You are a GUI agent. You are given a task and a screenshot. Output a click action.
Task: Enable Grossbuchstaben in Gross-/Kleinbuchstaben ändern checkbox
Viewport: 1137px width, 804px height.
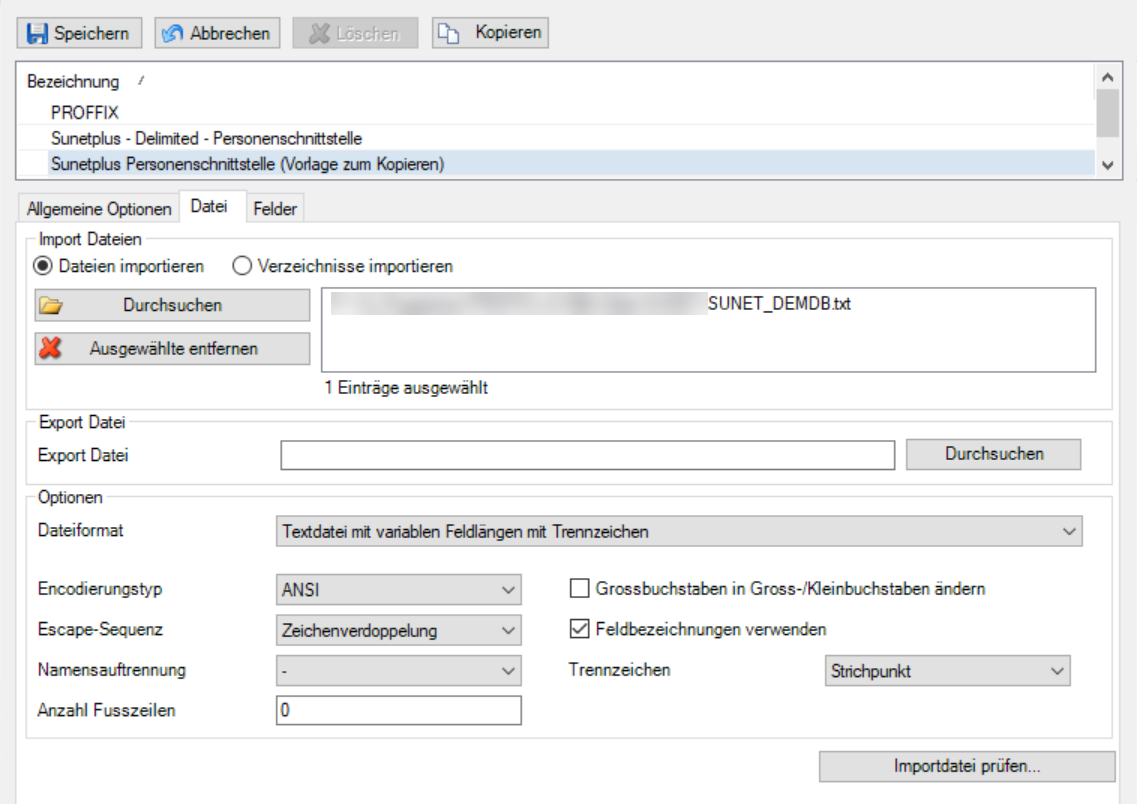pos(579,588)
